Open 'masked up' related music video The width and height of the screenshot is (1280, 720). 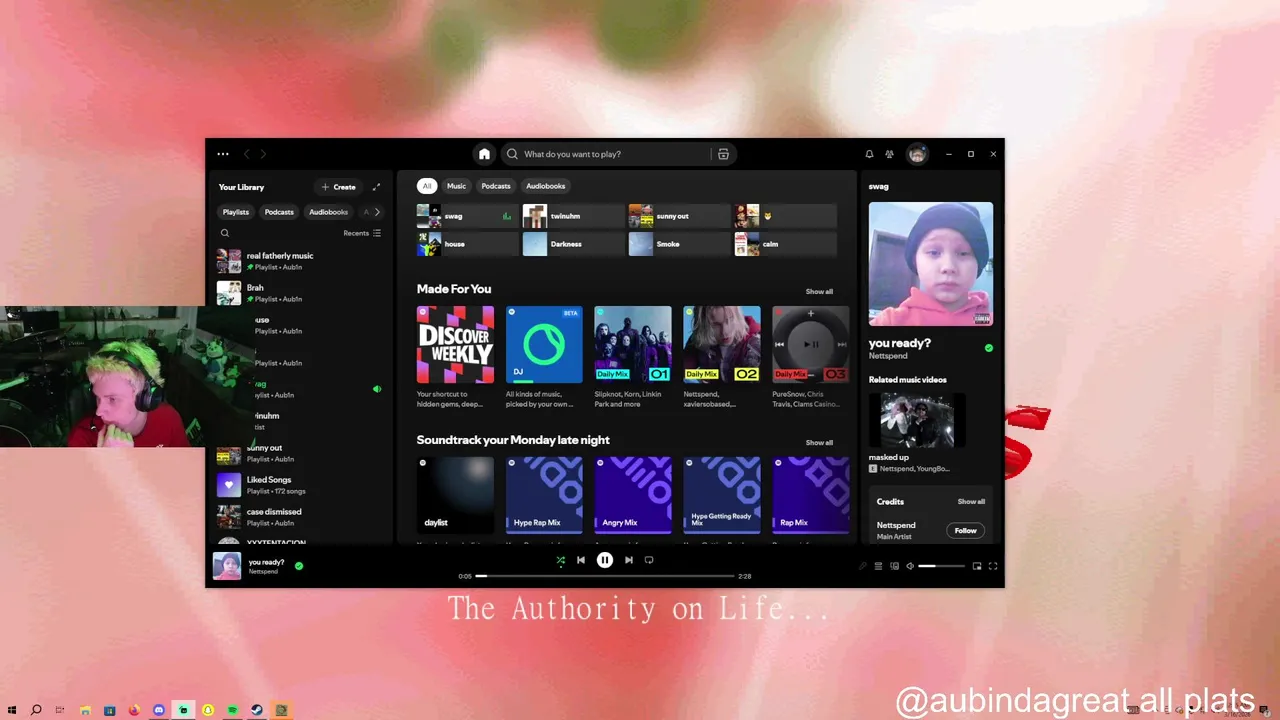pos(917,432)
